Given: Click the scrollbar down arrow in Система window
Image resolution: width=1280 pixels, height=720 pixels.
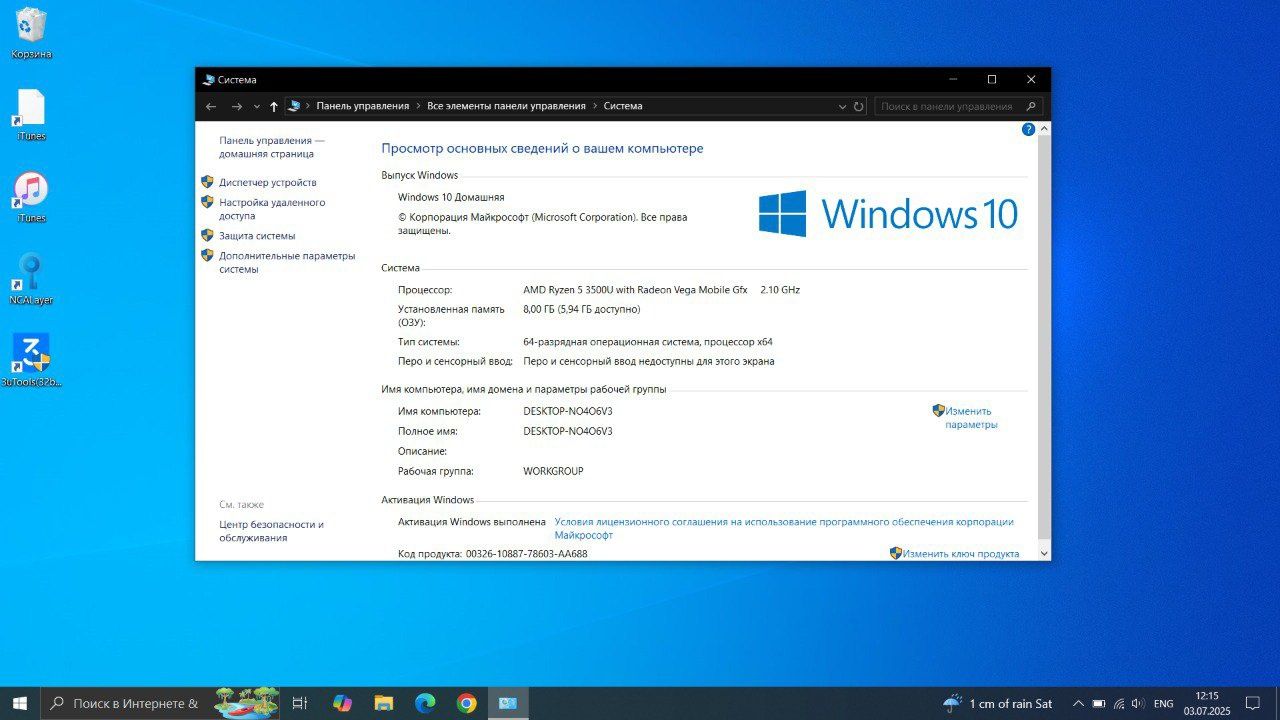Looking at the screenshot, I should click(1045, 553).
